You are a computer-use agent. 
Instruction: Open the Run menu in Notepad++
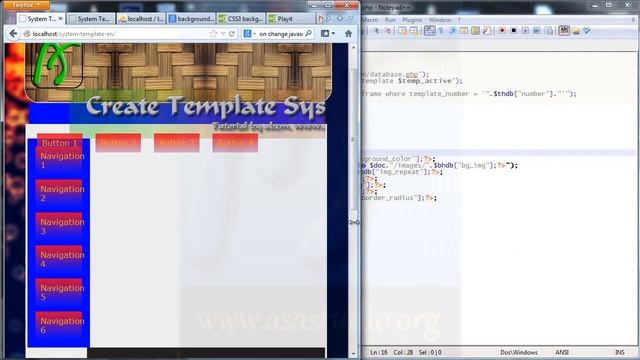coord(390,20)
